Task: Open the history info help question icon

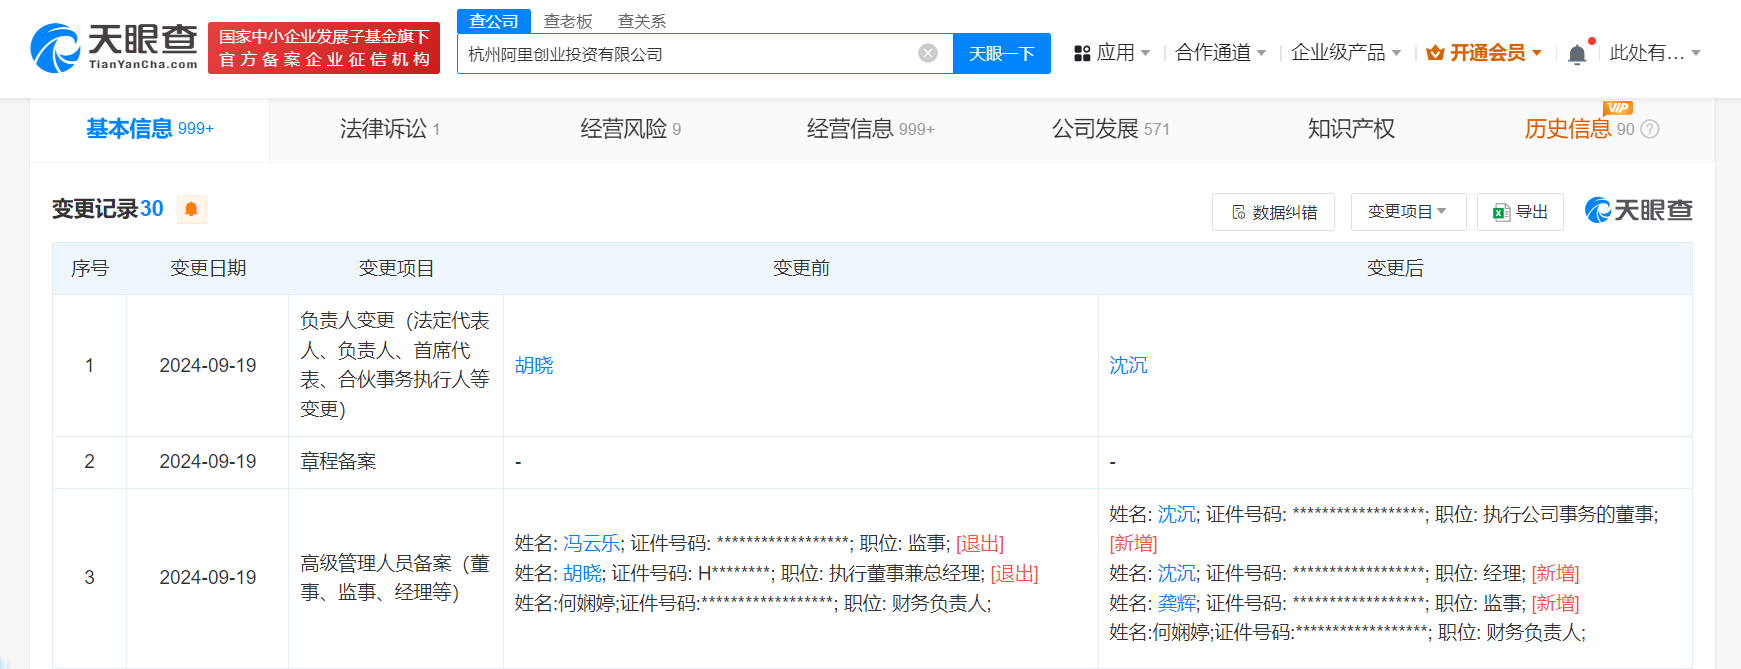Action: (x=1650, y=129)
